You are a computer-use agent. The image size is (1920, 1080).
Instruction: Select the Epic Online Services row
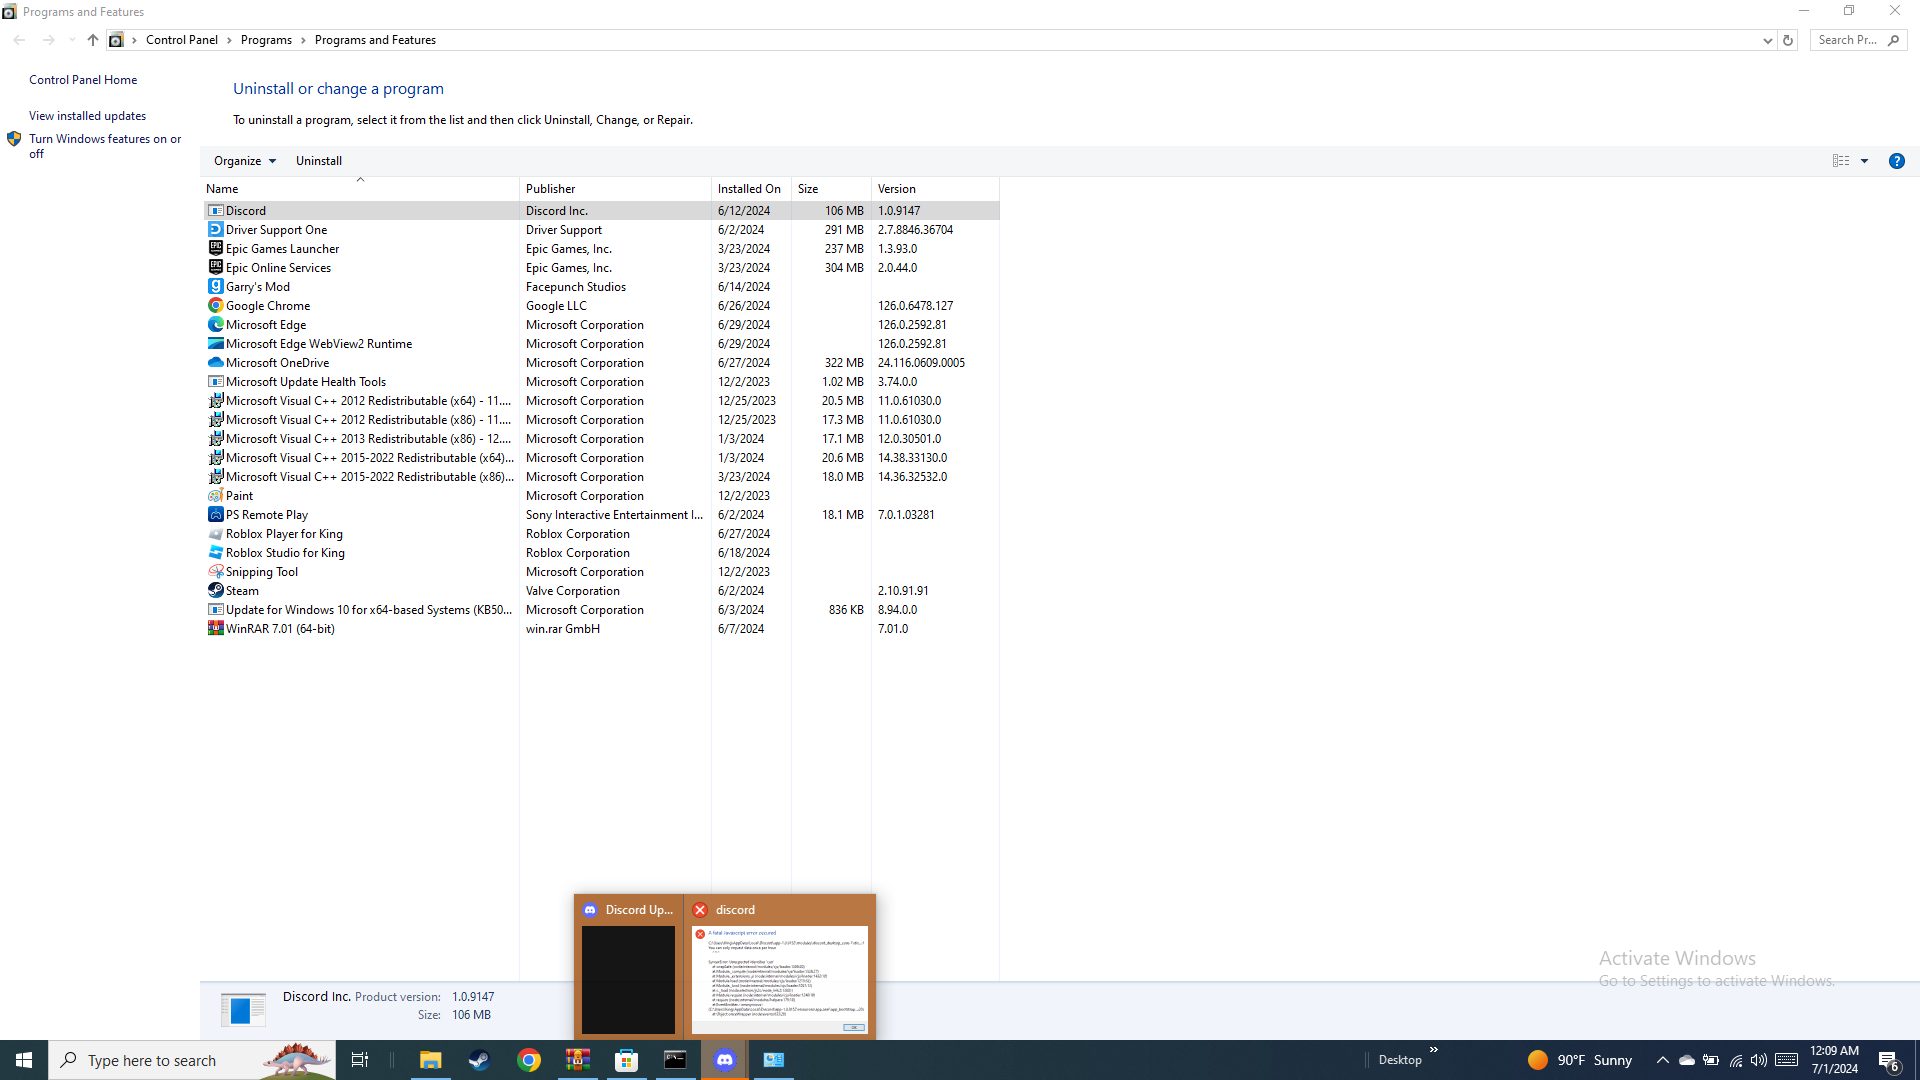tap(601, 268)
